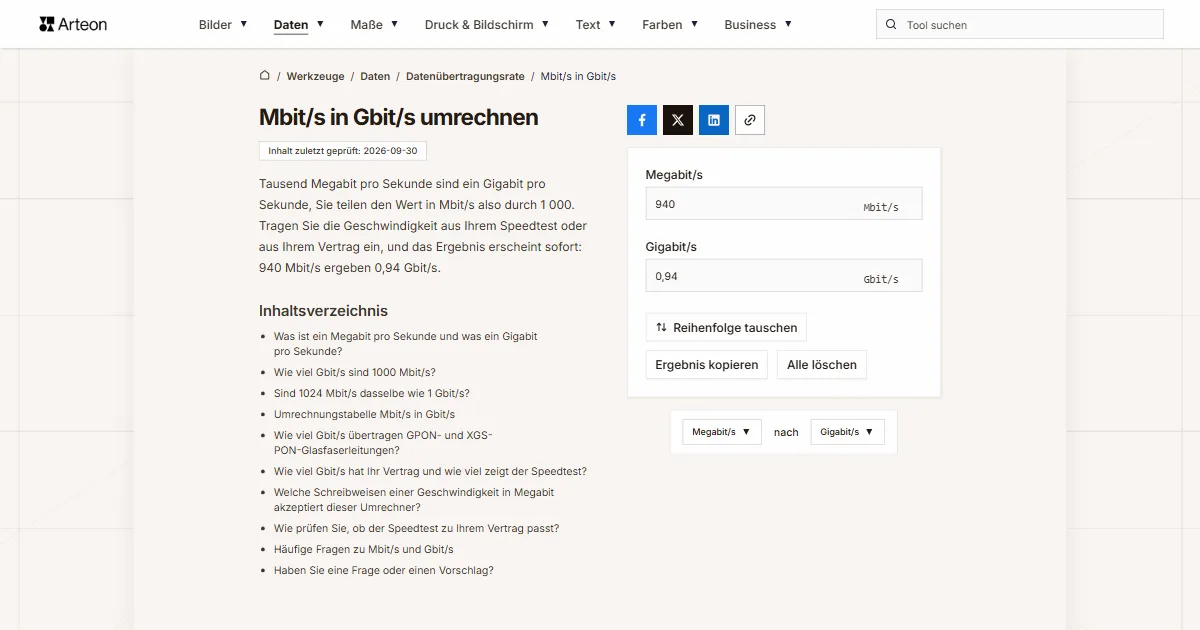Click the Gigabit/s value input
Viewport: 1200px width, 630px height.
(784, 276)
